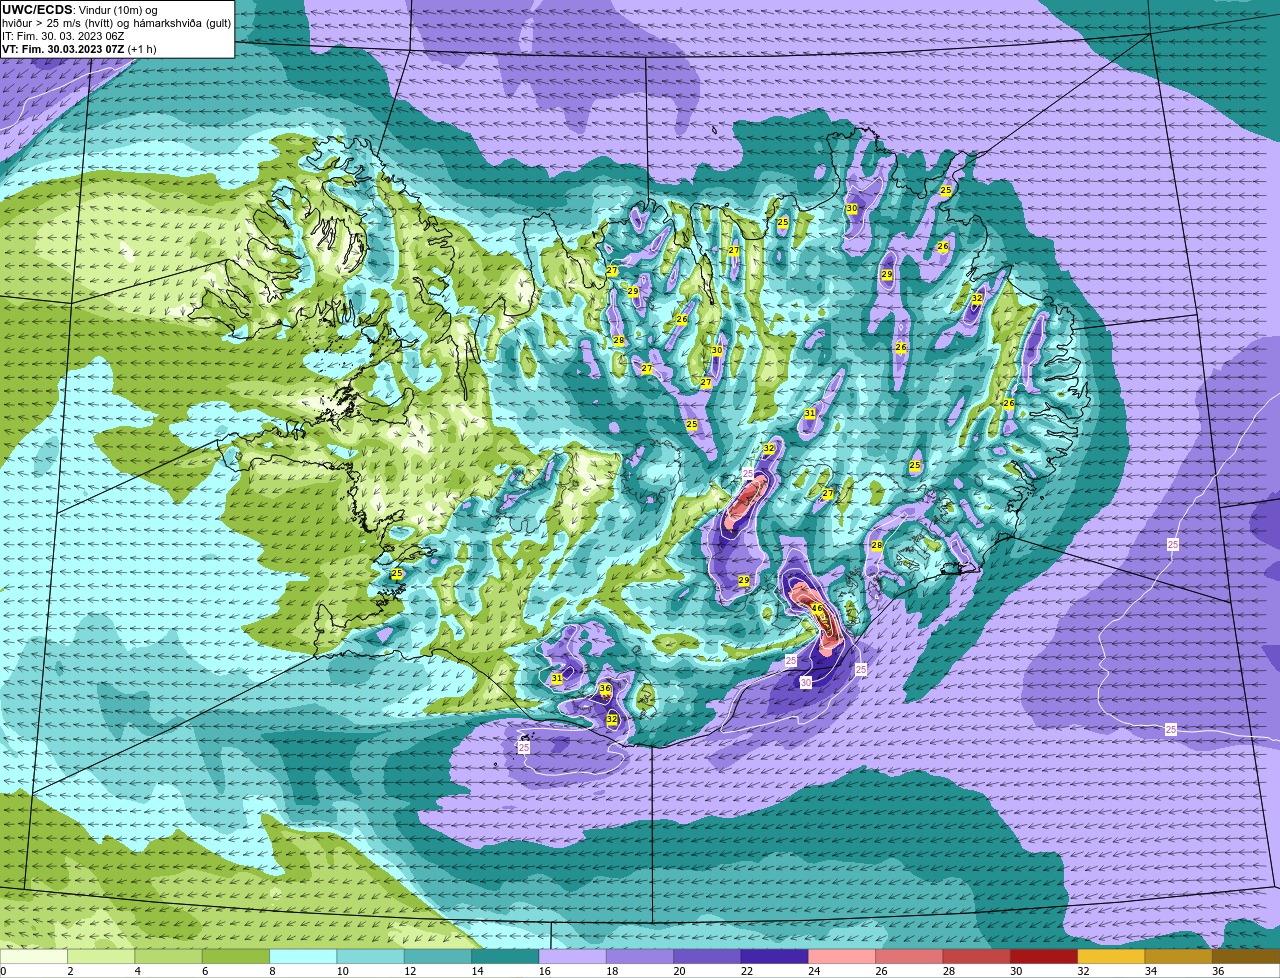Click the '2' tick label on color scale

pos(70,971)
